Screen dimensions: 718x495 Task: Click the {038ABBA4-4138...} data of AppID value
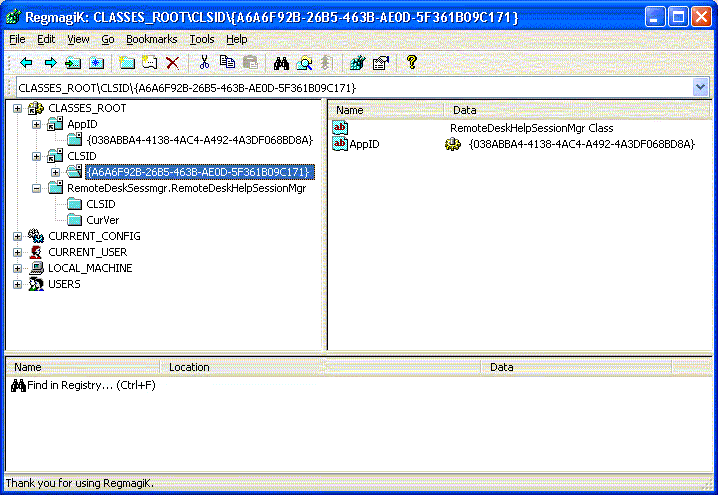pos(582,144)
